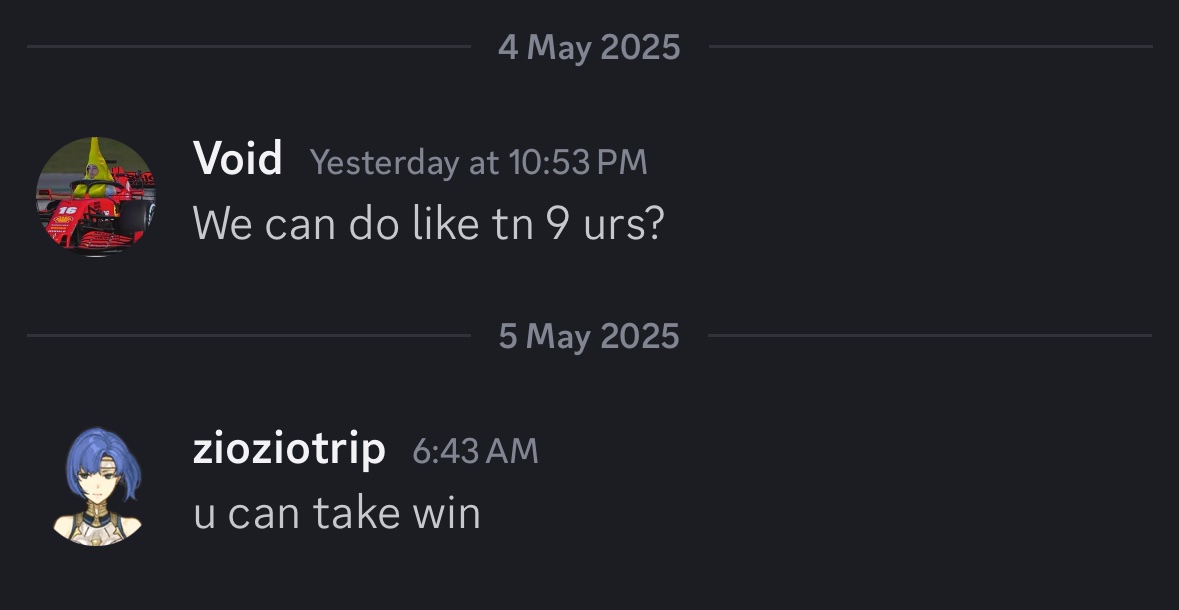Click the username zioziotrip
Screen dimensions: 1179x610
(x=289, y=449)
